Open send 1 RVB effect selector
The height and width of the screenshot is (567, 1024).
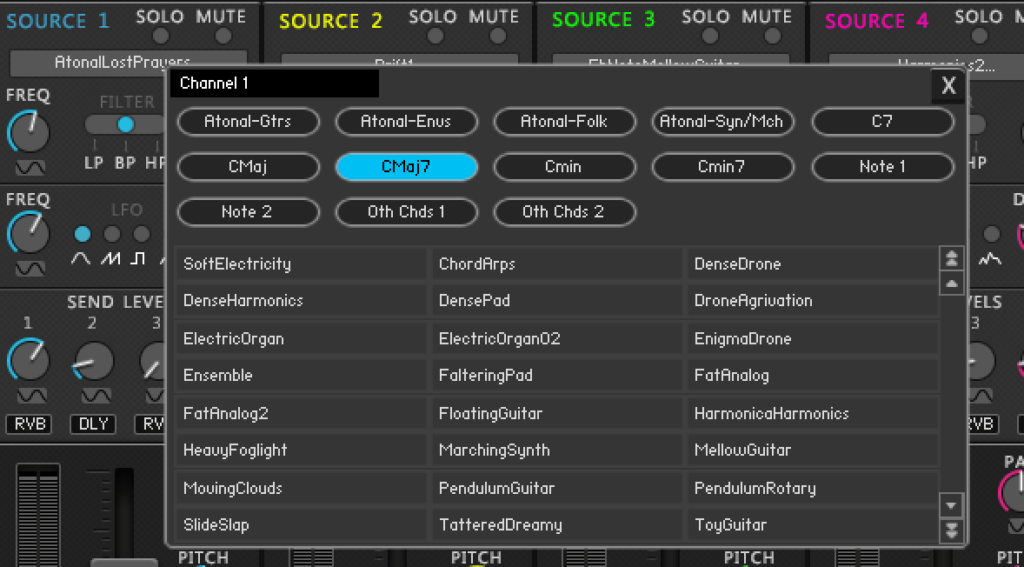29,425
